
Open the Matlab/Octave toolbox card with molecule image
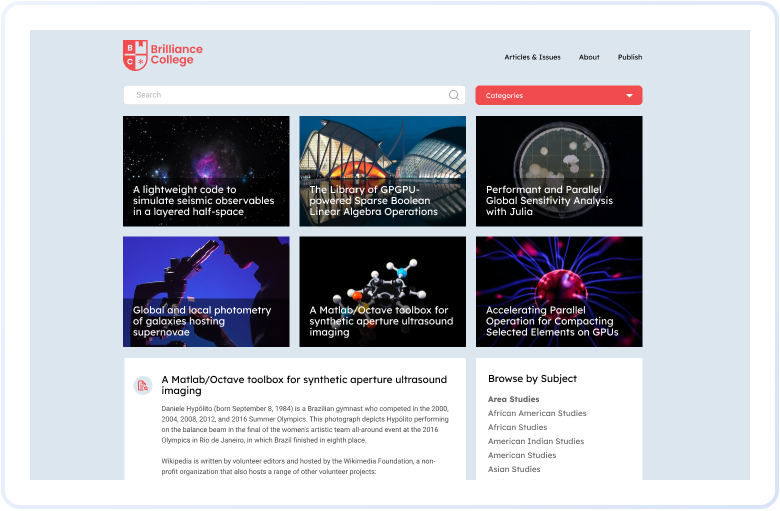coord(383,292)
